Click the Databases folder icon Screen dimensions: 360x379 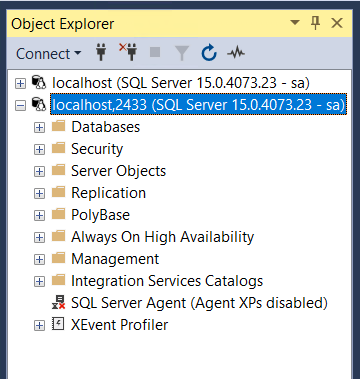click(x=59, y=126)
